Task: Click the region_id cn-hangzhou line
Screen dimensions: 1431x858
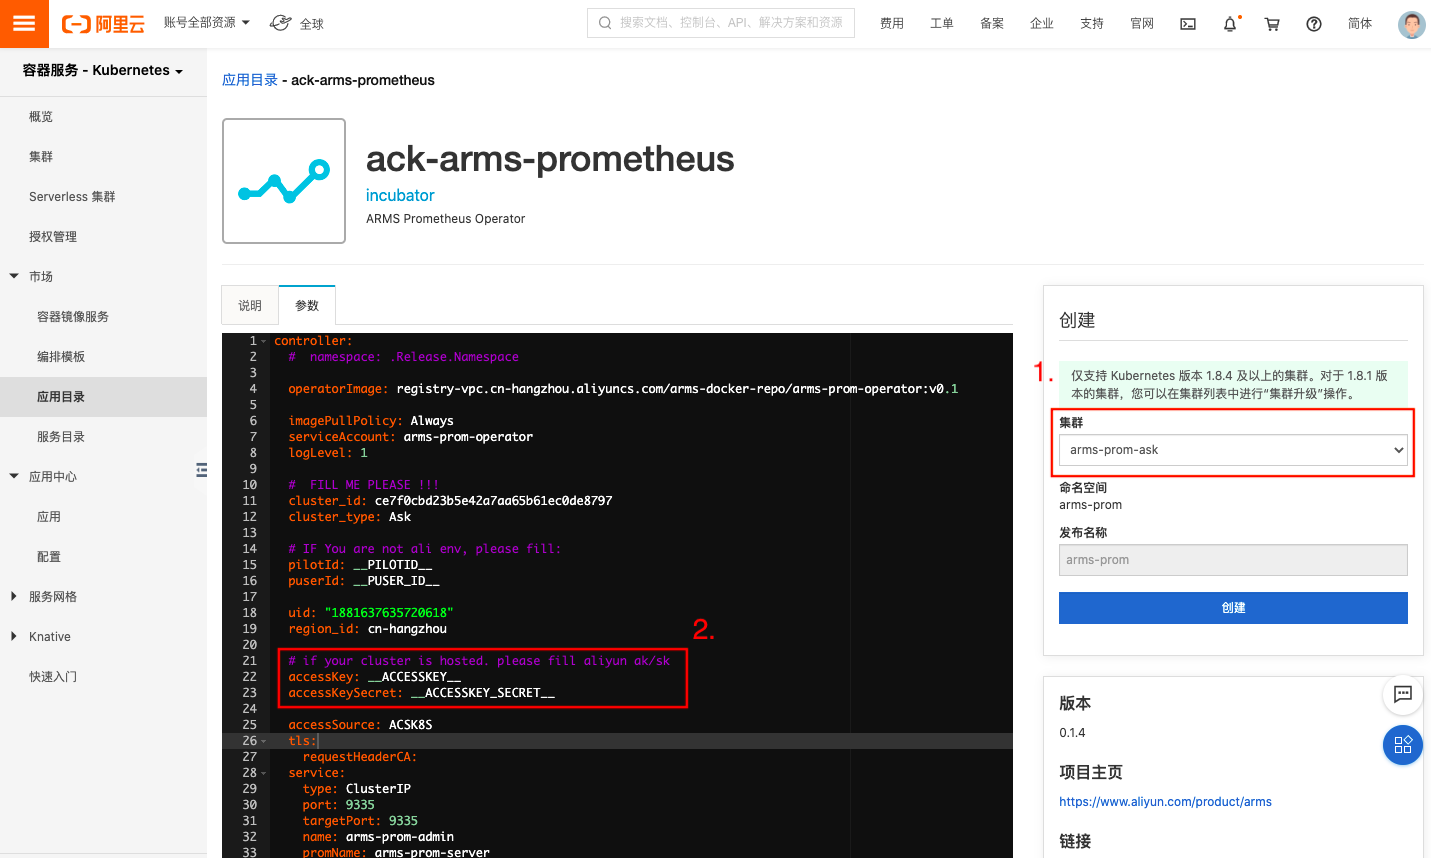Action: tap(367, 629)
